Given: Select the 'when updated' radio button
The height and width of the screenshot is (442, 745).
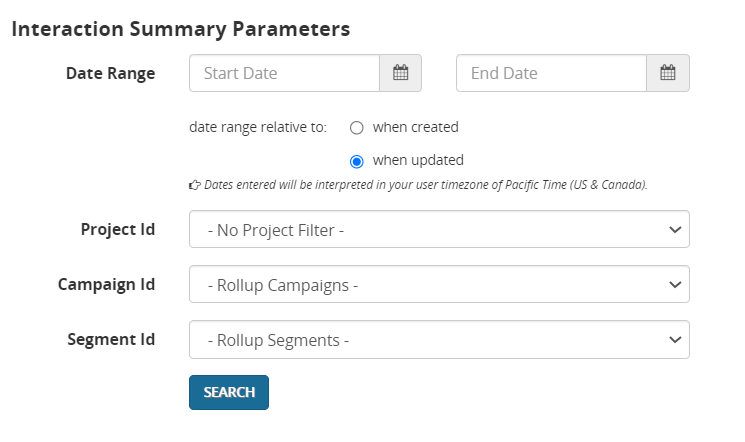Looking at the screenshot, I should click(x=357, y=161).
